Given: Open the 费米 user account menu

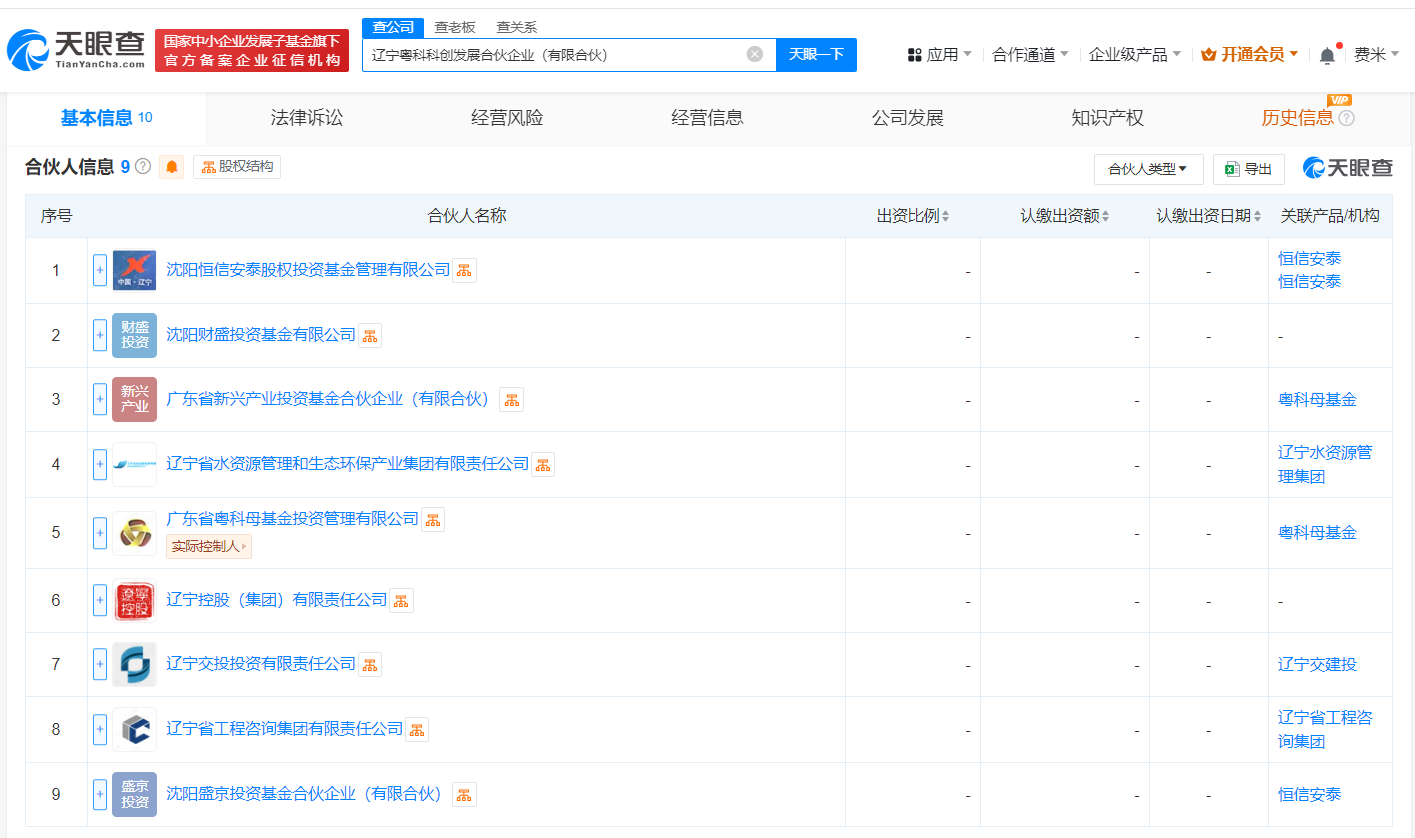Looking at the screenshot, I should [1376, 55].
